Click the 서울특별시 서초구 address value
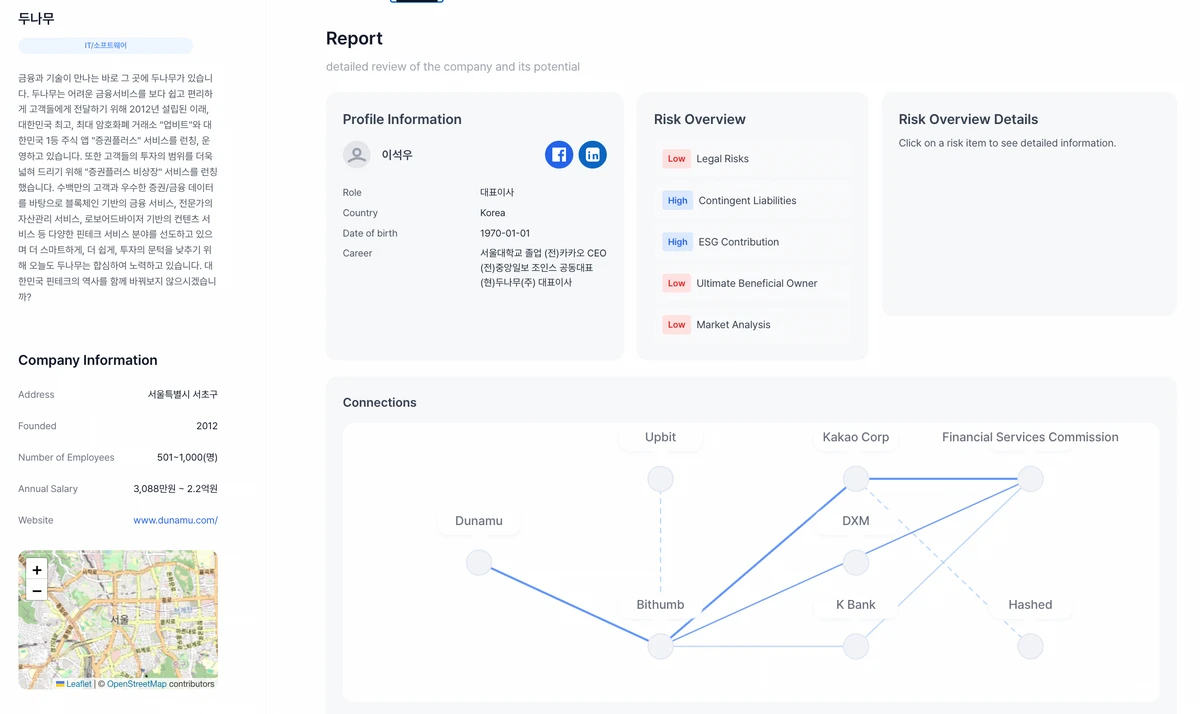The width and height of the screenshot is (1200, 714). tap(183, 395)
